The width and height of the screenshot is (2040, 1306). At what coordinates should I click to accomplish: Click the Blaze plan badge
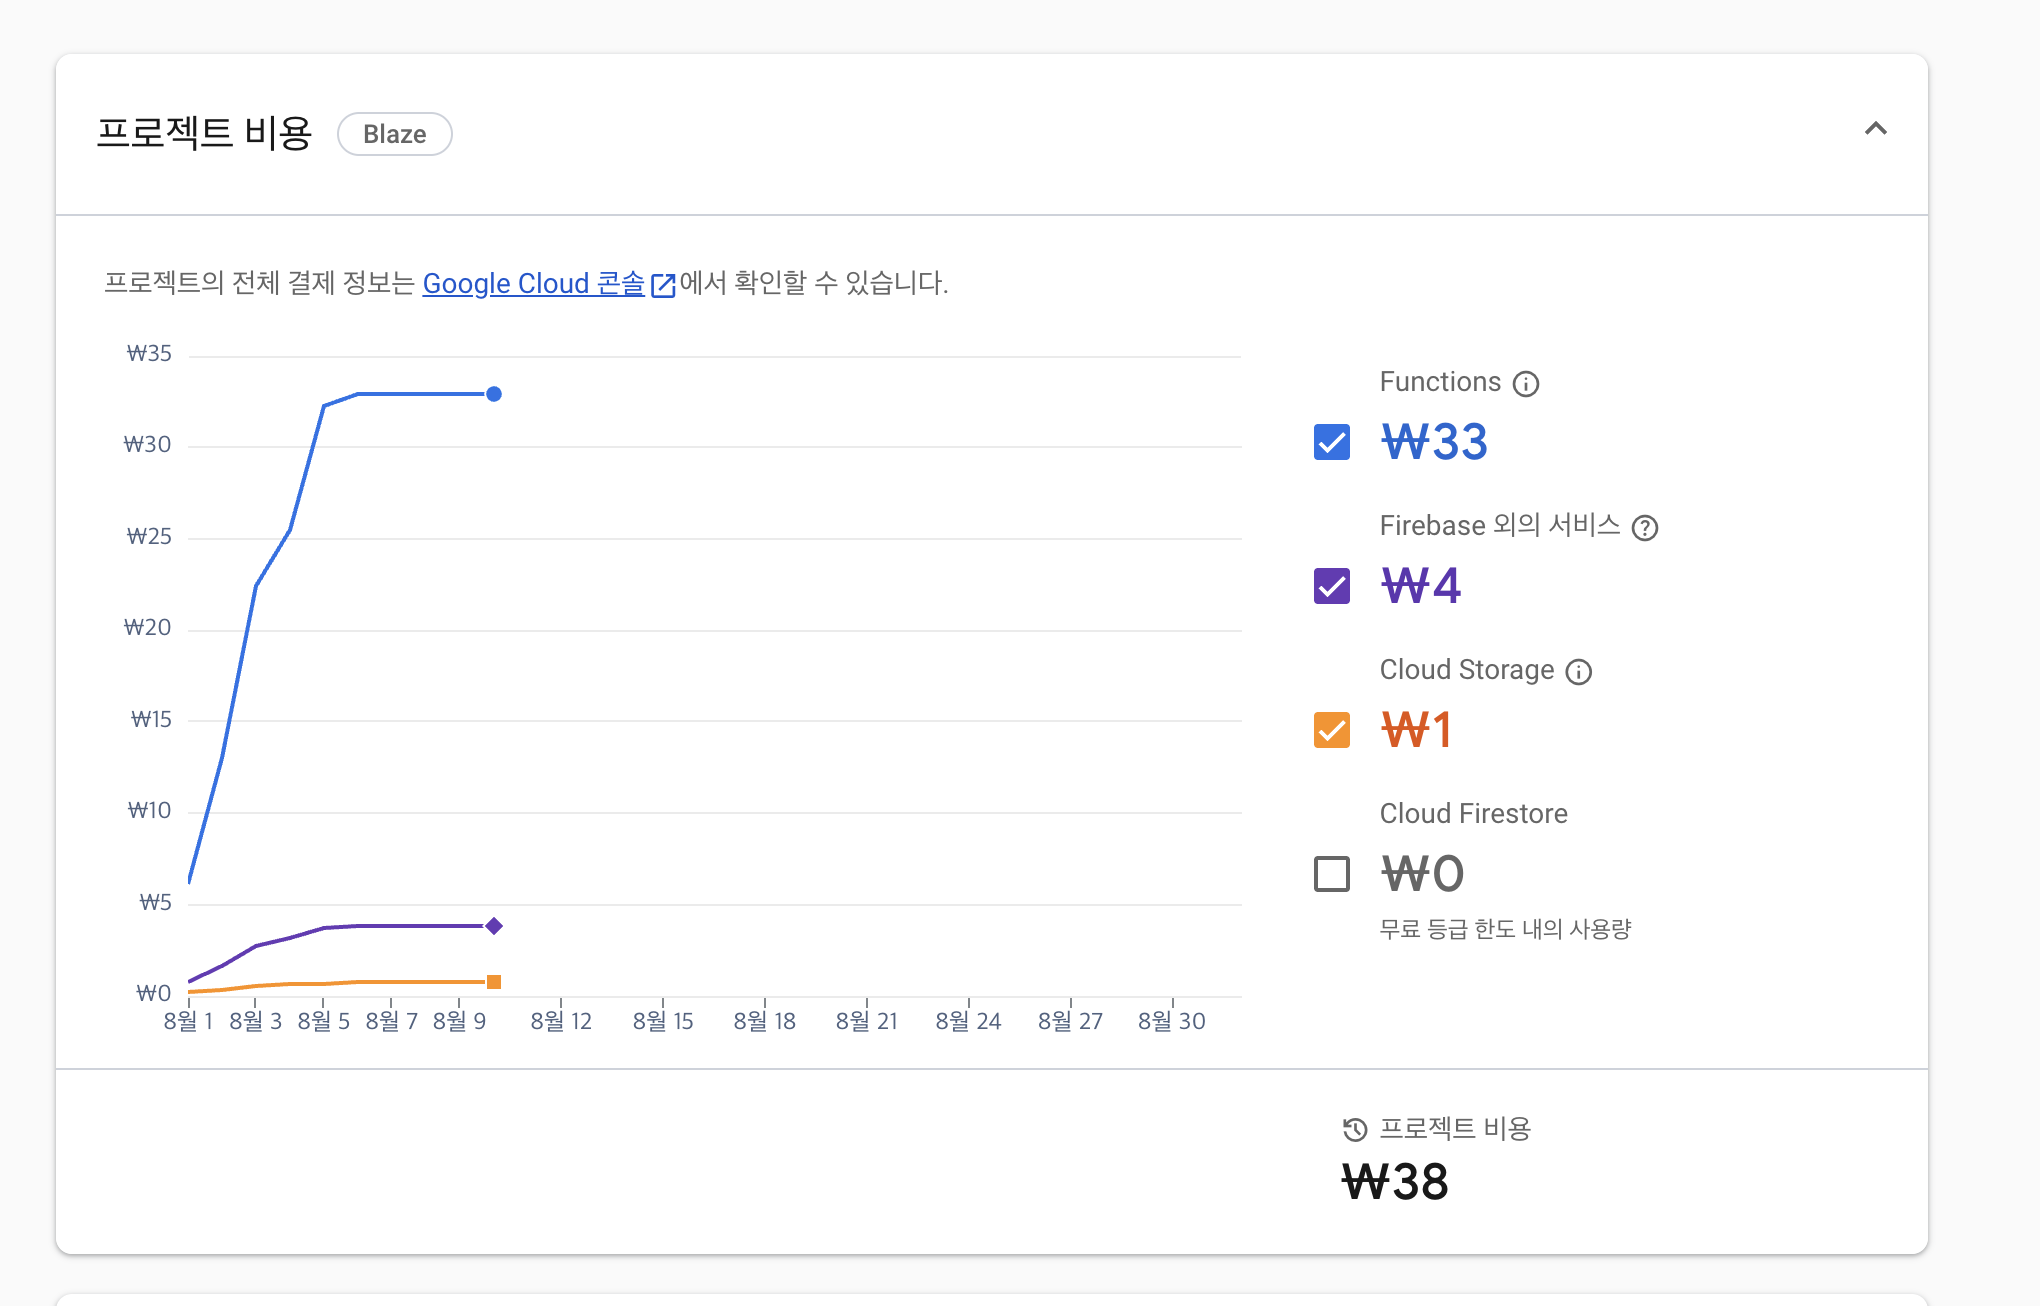394,134
